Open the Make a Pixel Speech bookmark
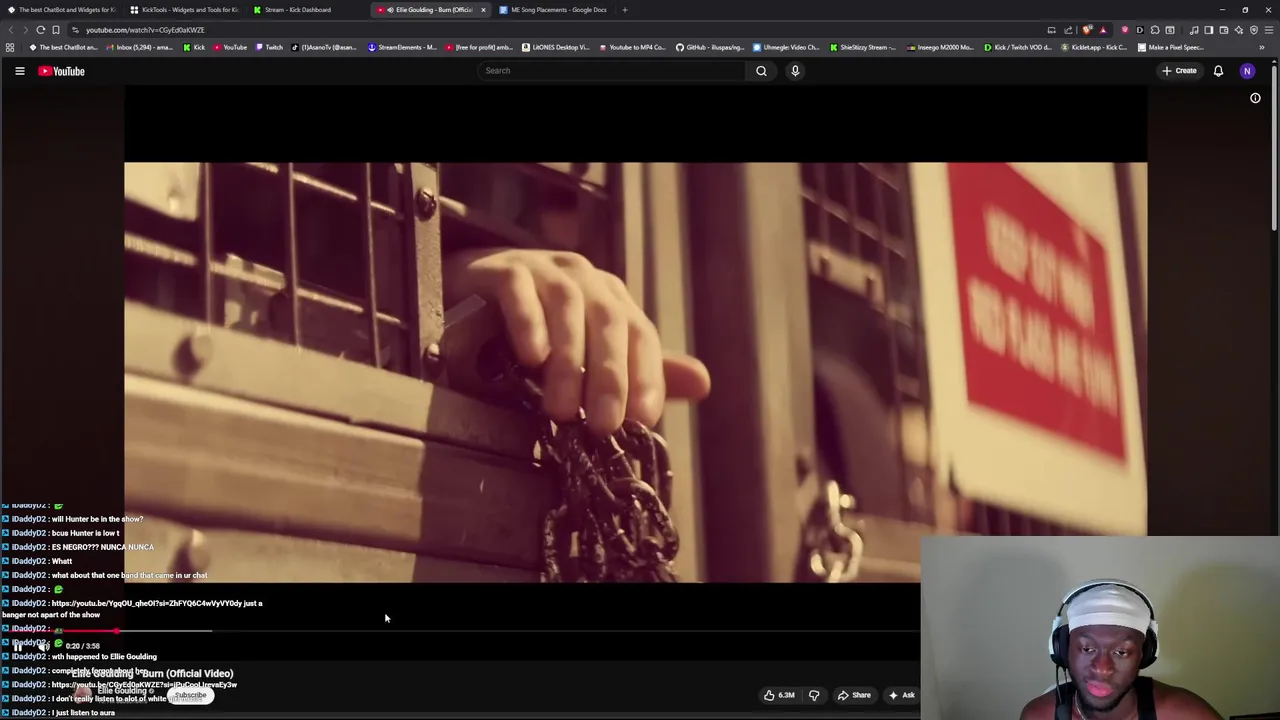Viewport: 1280px width, 720px height. (x=1170, y=47)
